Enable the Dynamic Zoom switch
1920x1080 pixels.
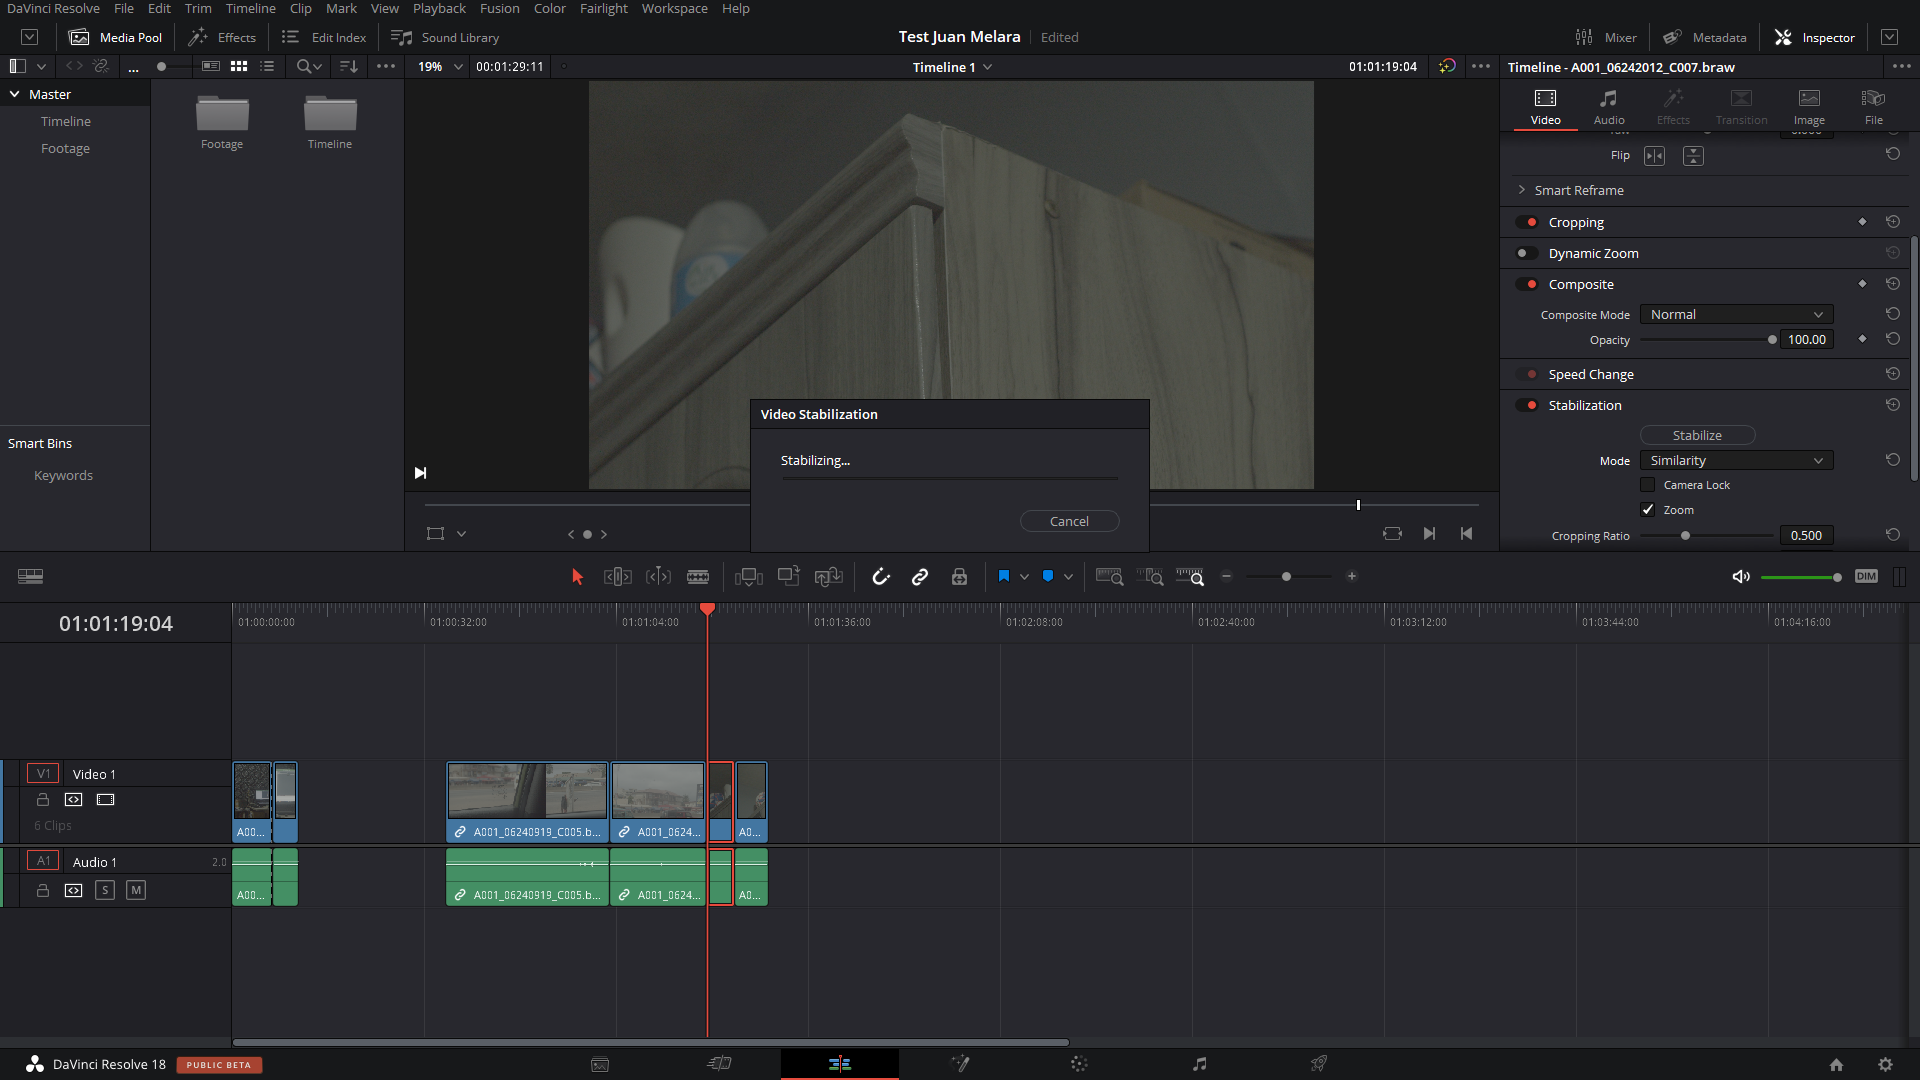pyautogui.click(x=1527, y=253)
